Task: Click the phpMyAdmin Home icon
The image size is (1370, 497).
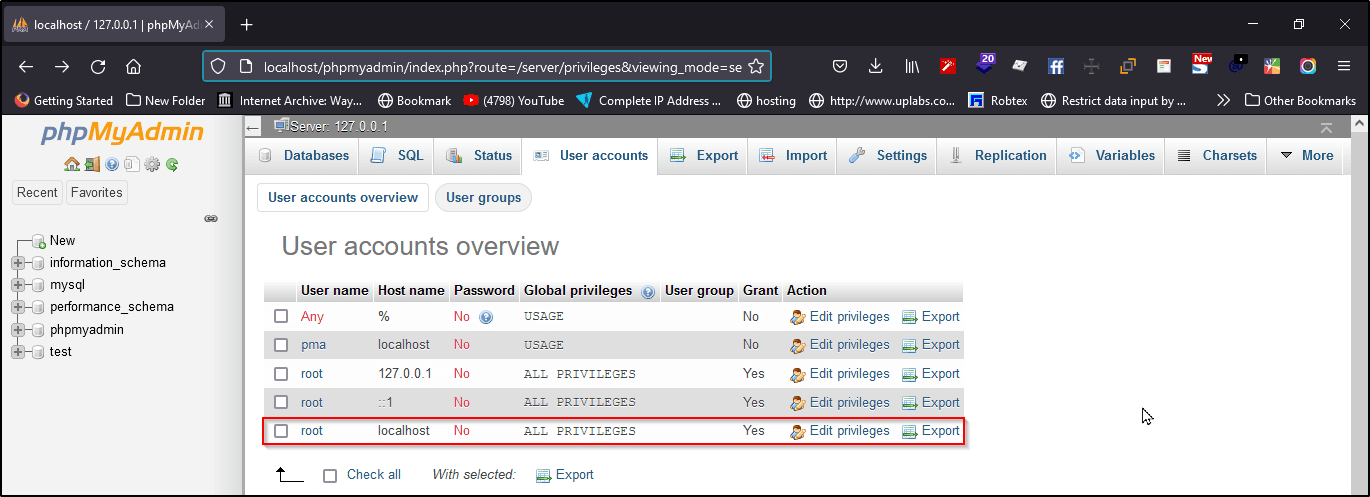Action: (x=71, y=164)
